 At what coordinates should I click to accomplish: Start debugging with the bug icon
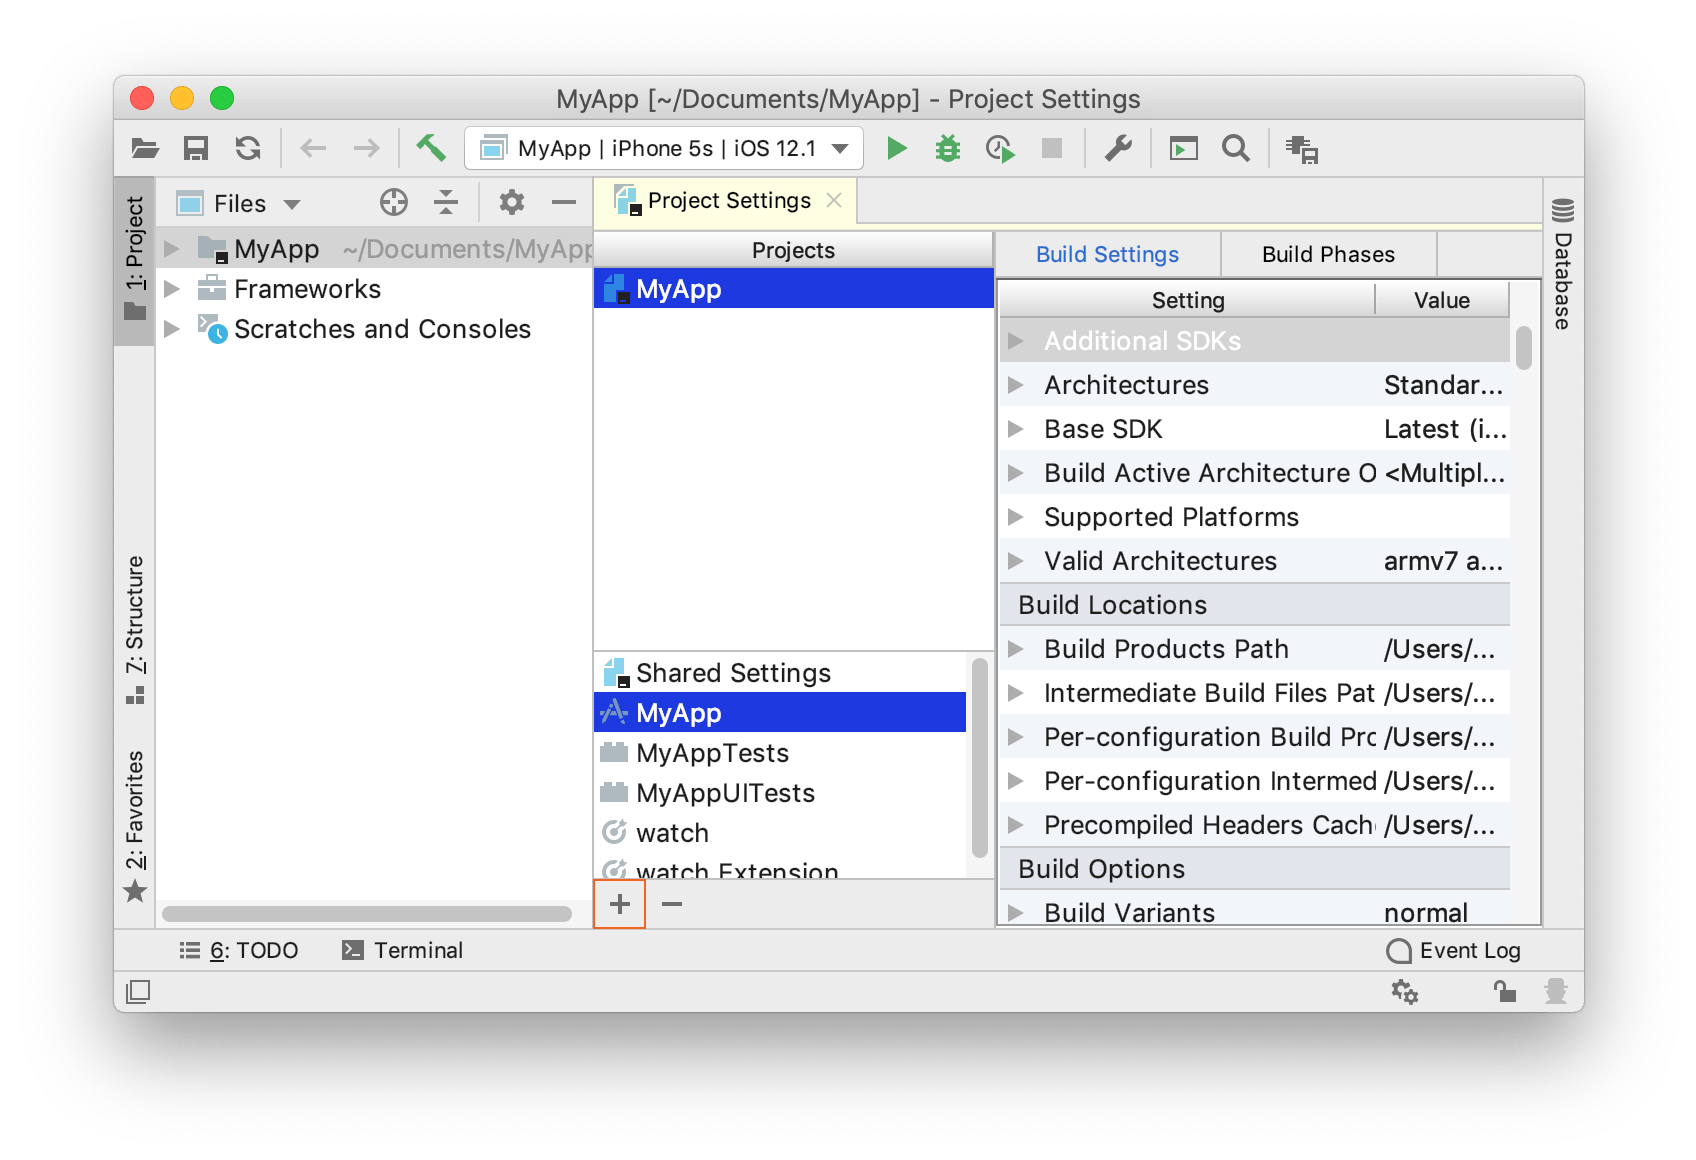[x=948, y=149]
